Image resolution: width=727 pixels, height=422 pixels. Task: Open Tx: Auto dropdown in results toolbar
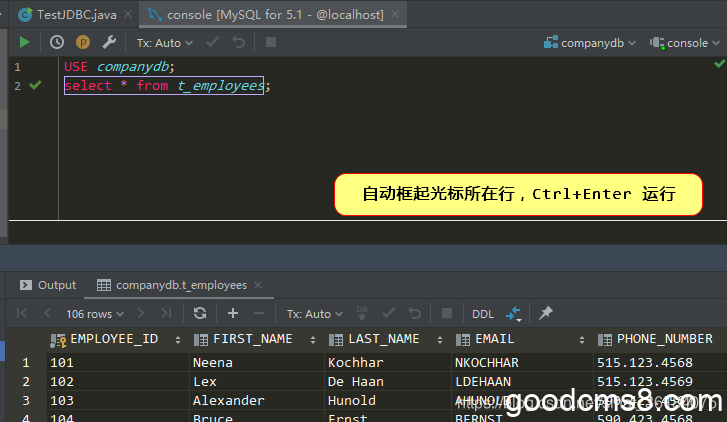tap(315, 314)
